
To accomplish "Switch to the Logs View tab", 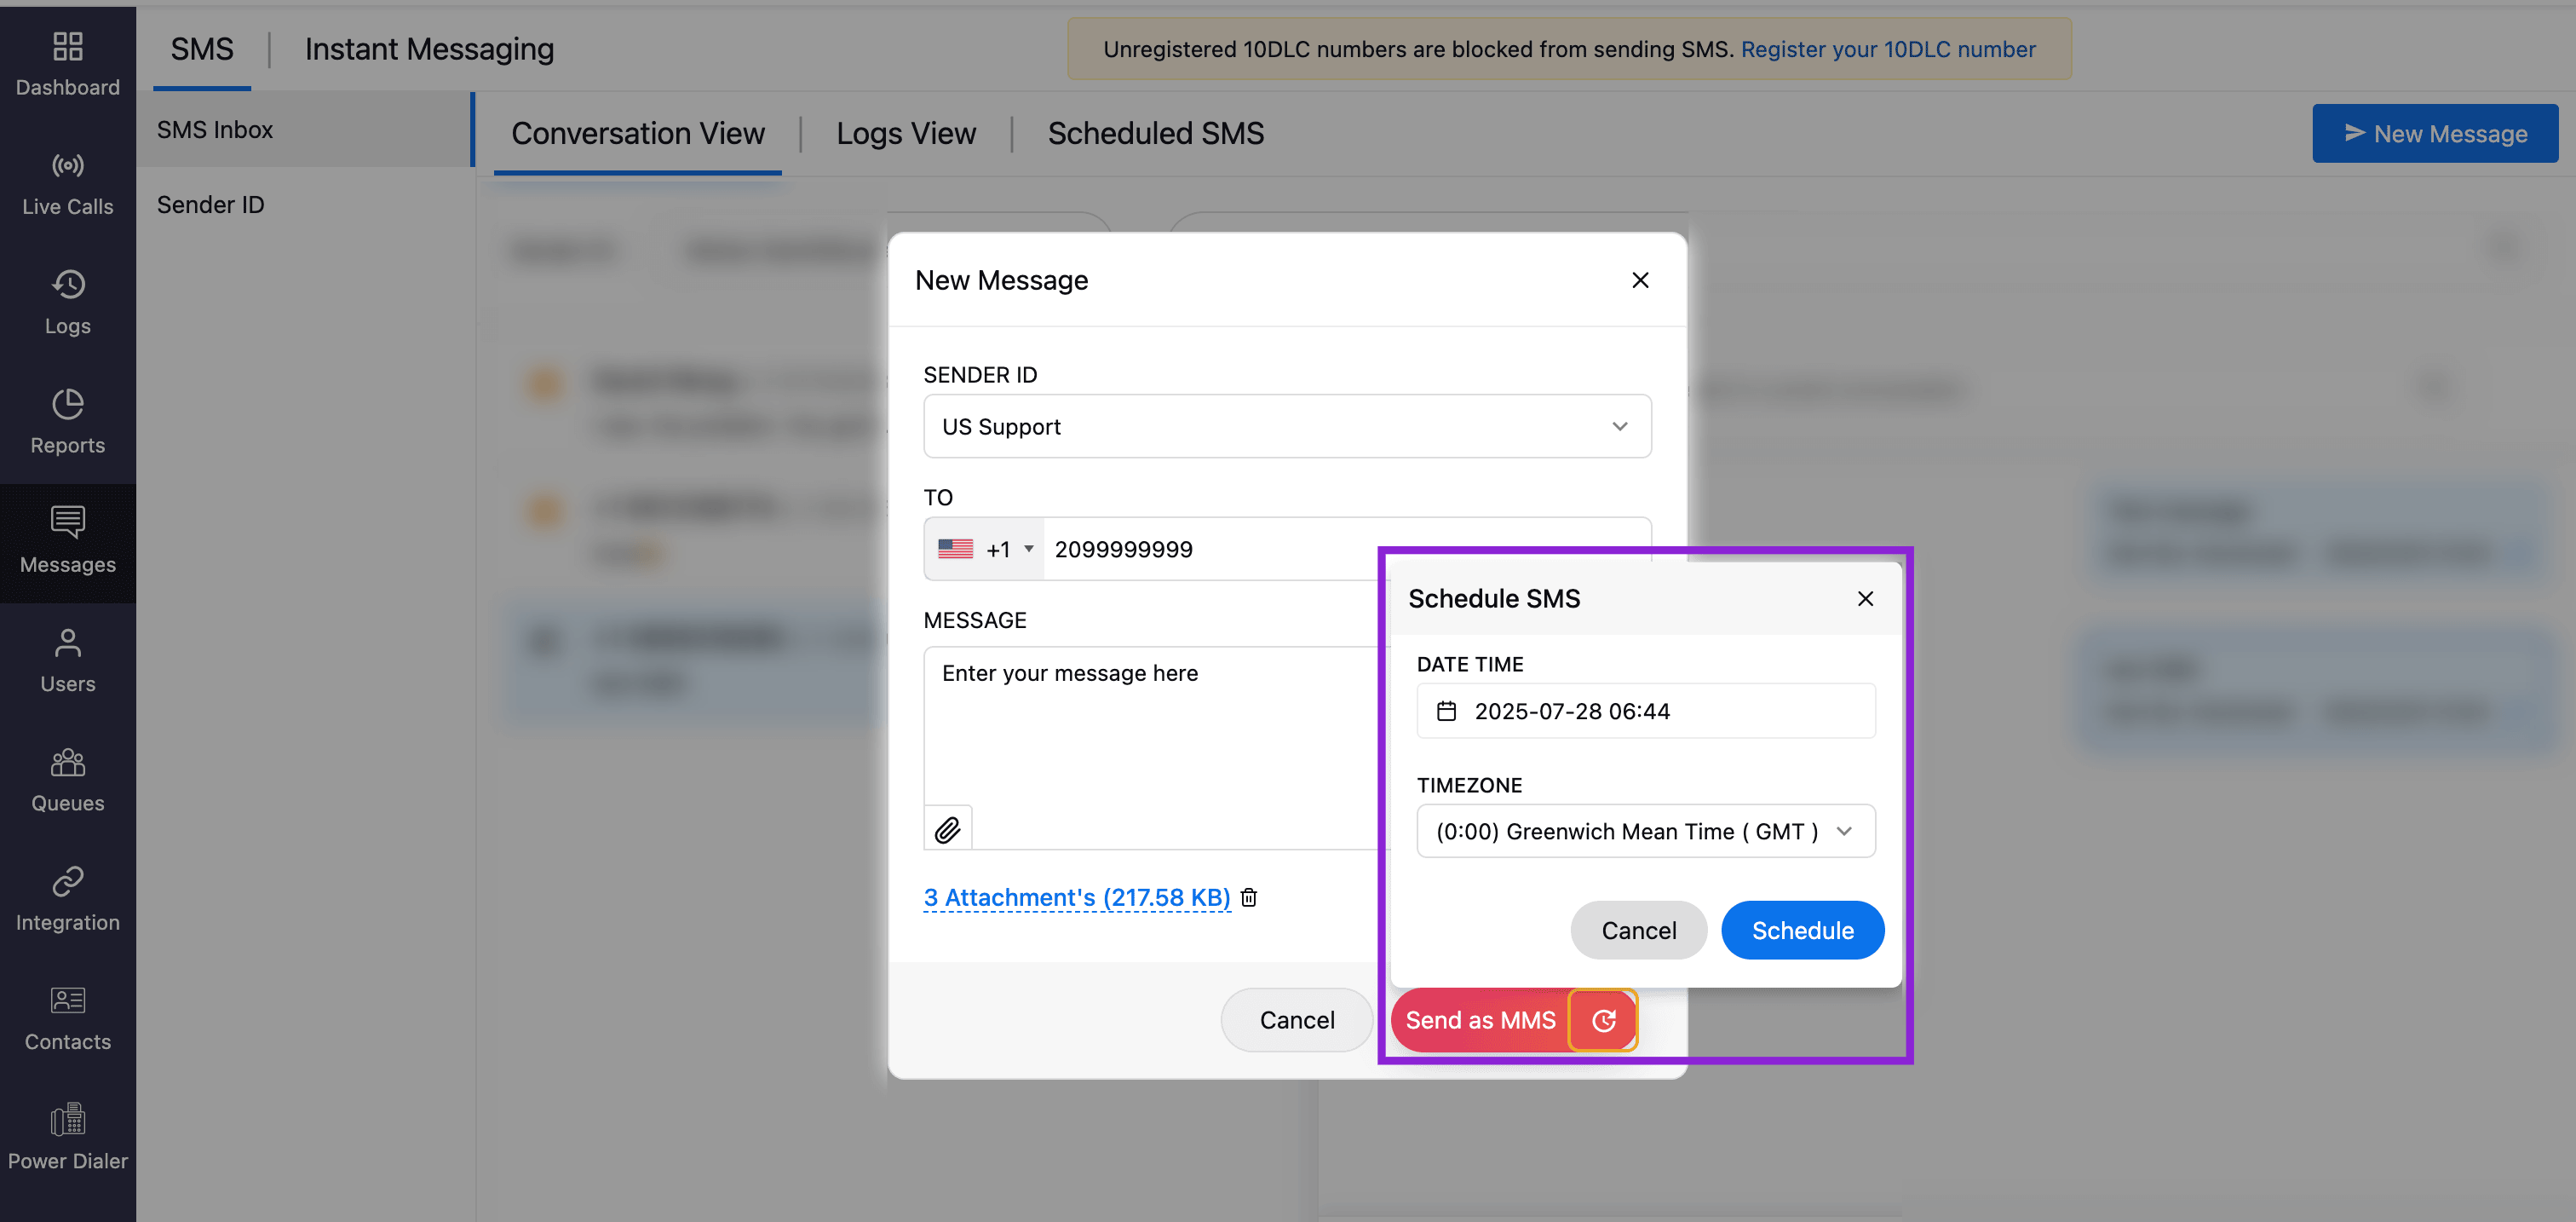I will click(x=905, y=133).
